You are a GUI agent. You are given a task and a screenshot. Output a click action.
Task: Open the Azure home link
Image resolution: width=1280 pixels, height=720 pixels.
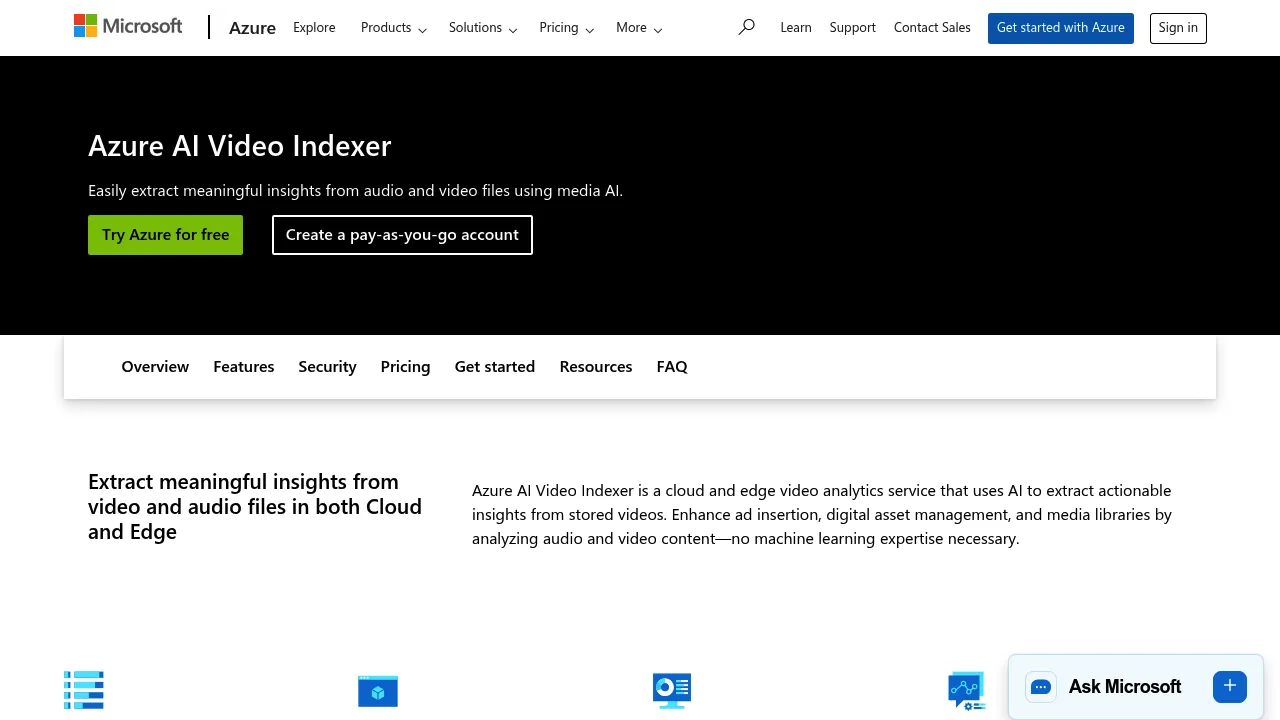(x=252, y=28)
